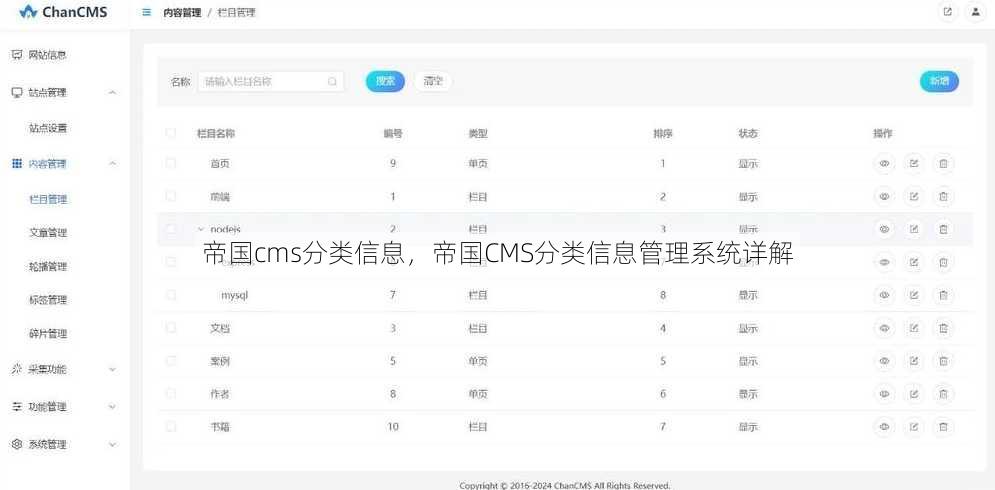Edit the nodejs column
Screen dimensions: 995x490
coord(914,229)
